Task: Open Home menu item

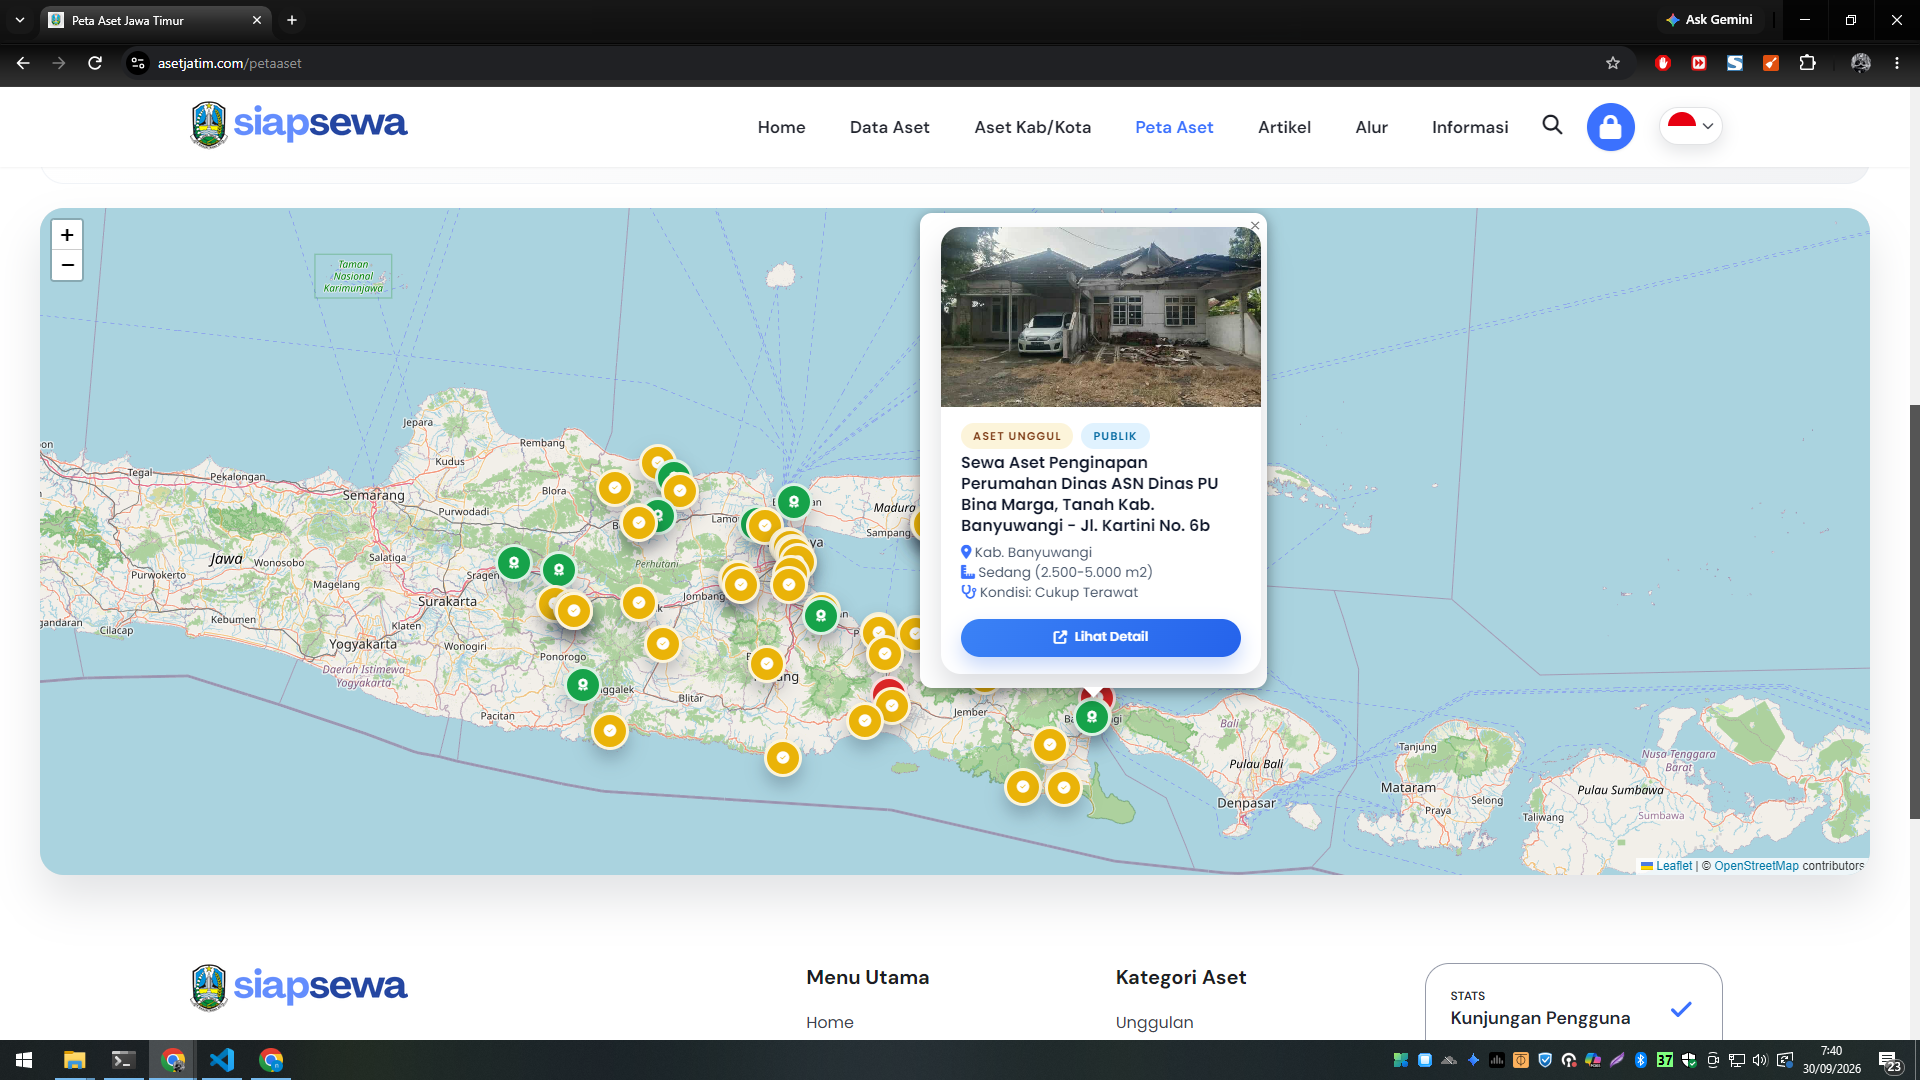Action: point(781,127)
